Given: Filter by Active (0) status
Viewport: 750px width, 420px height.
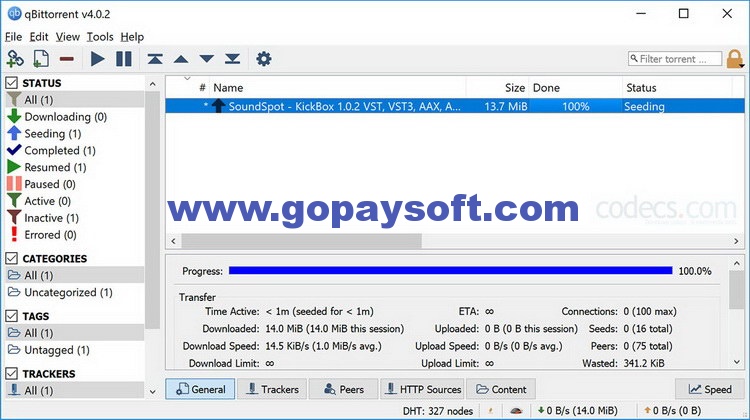Looking at the screenshot, I should coord(75,201).
